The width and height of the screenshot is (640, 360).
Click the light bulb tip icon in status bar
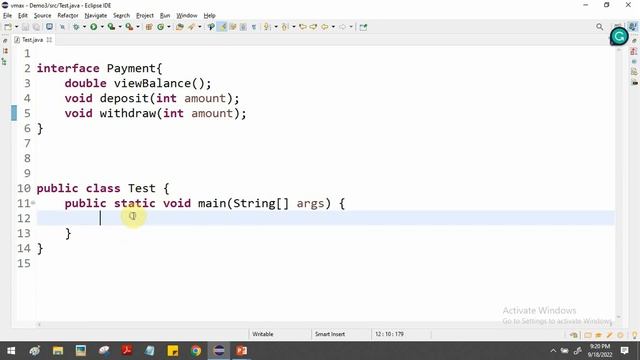[635, 335]
